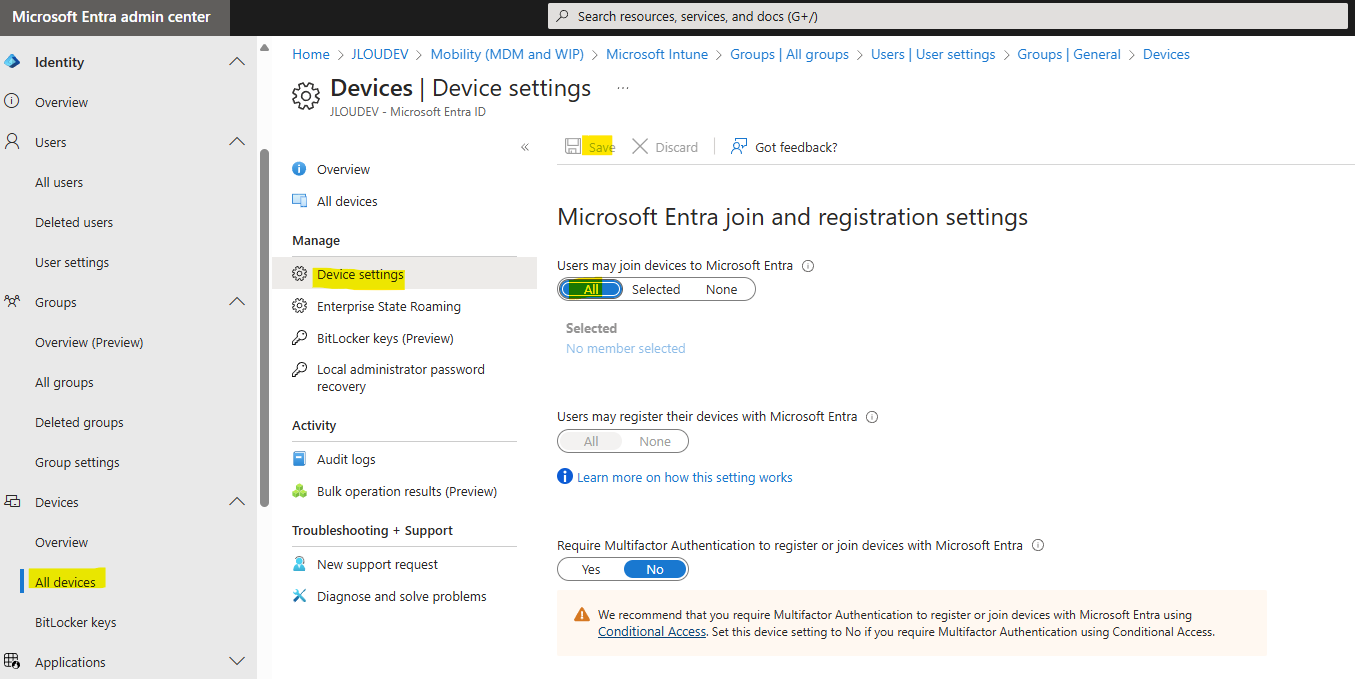Image resolution: width=1355 pixels, height=679 pixels.
Task: Click the Bulk operation results icon
Action: point(299,491)
